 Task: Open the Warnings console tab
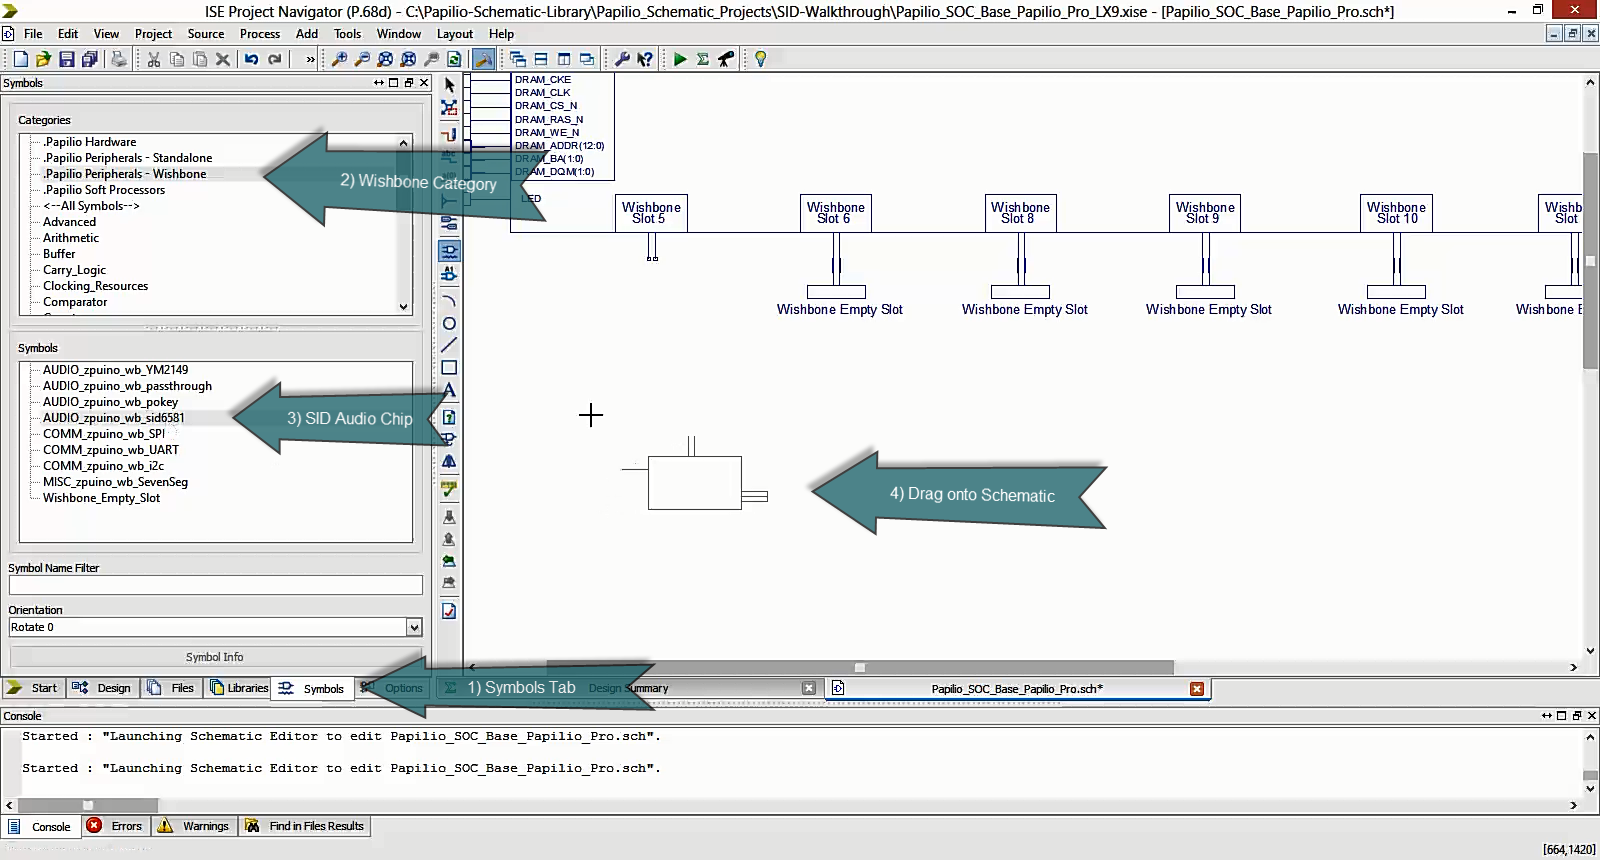pyautogui.click(x=194, y=826)
